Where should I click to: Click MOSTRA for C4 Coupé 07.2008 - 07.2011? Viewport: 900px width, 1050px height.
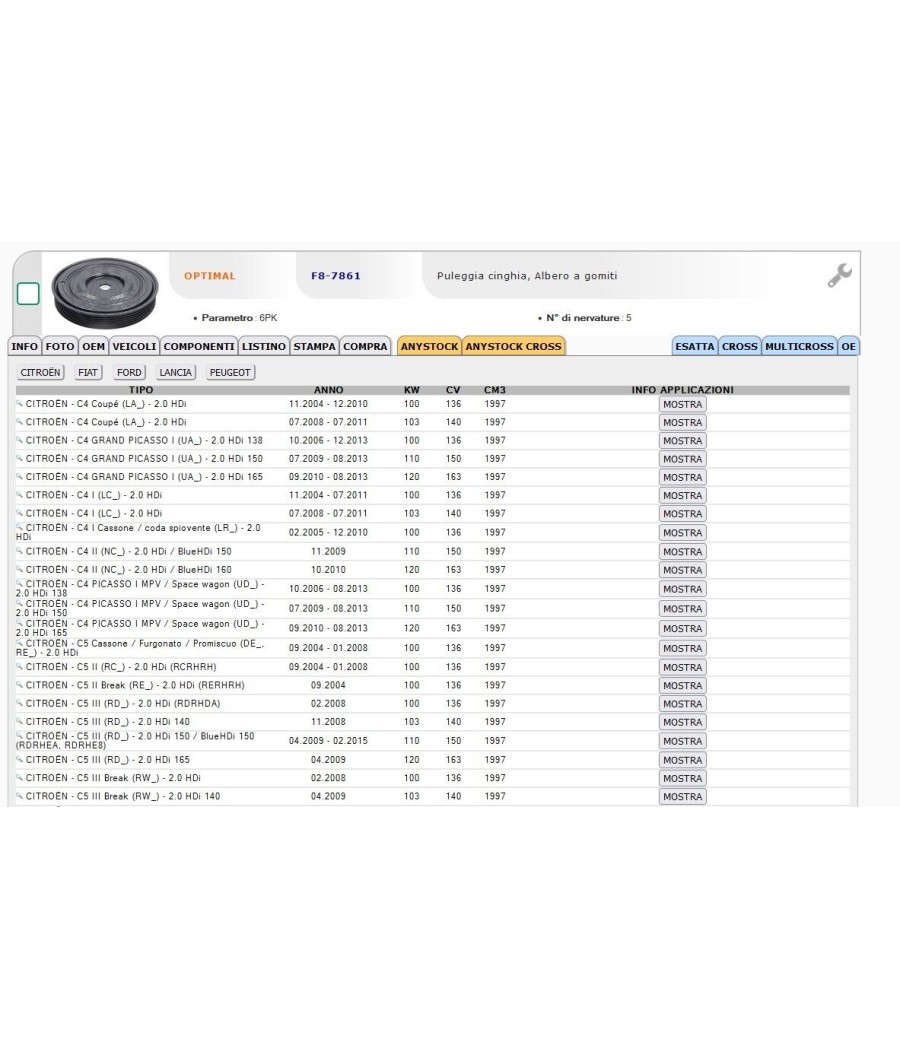click(682, 423)
